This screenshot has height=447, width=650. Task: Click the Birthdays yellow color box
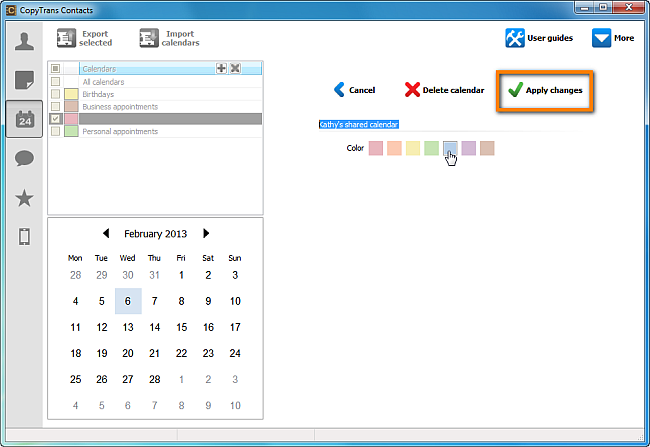pyautogui.click(x=71, y=94)
